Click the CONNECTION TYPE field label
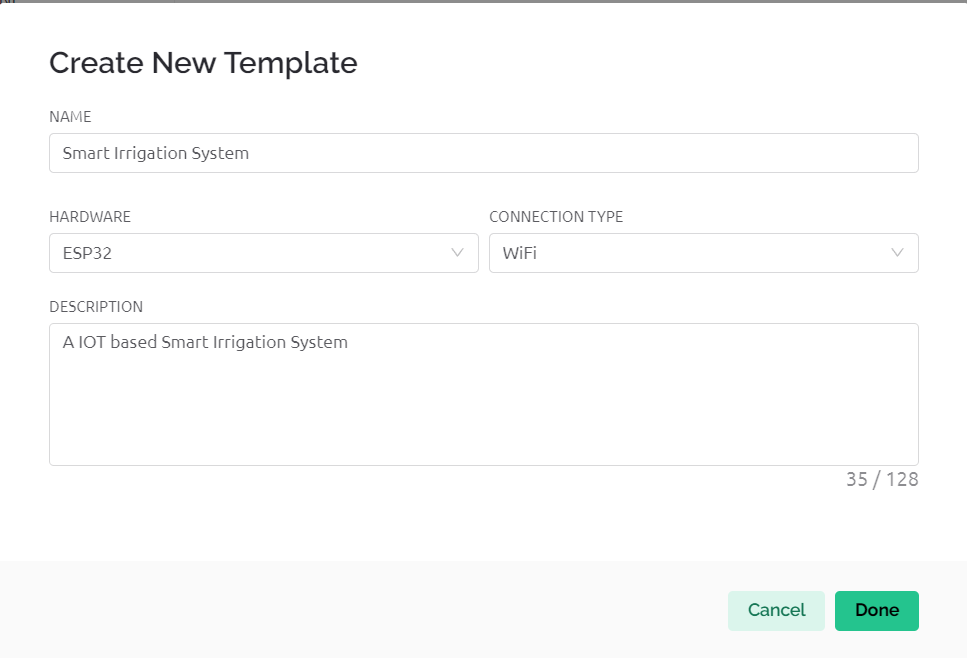 tap(556, 217)
